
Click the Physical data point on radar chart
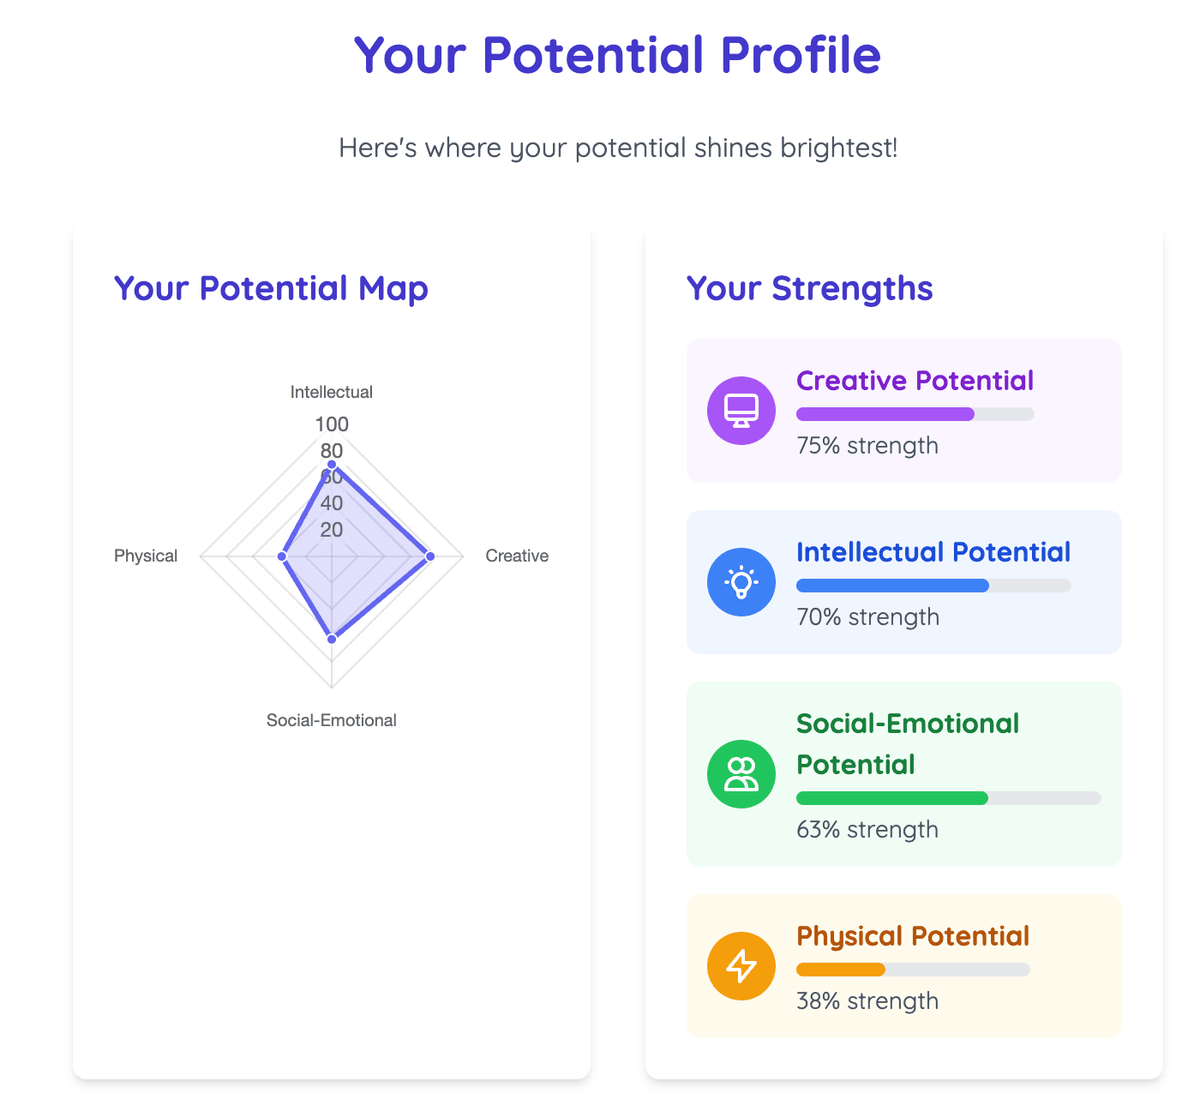pyautogui.click(x=282, y=556)
